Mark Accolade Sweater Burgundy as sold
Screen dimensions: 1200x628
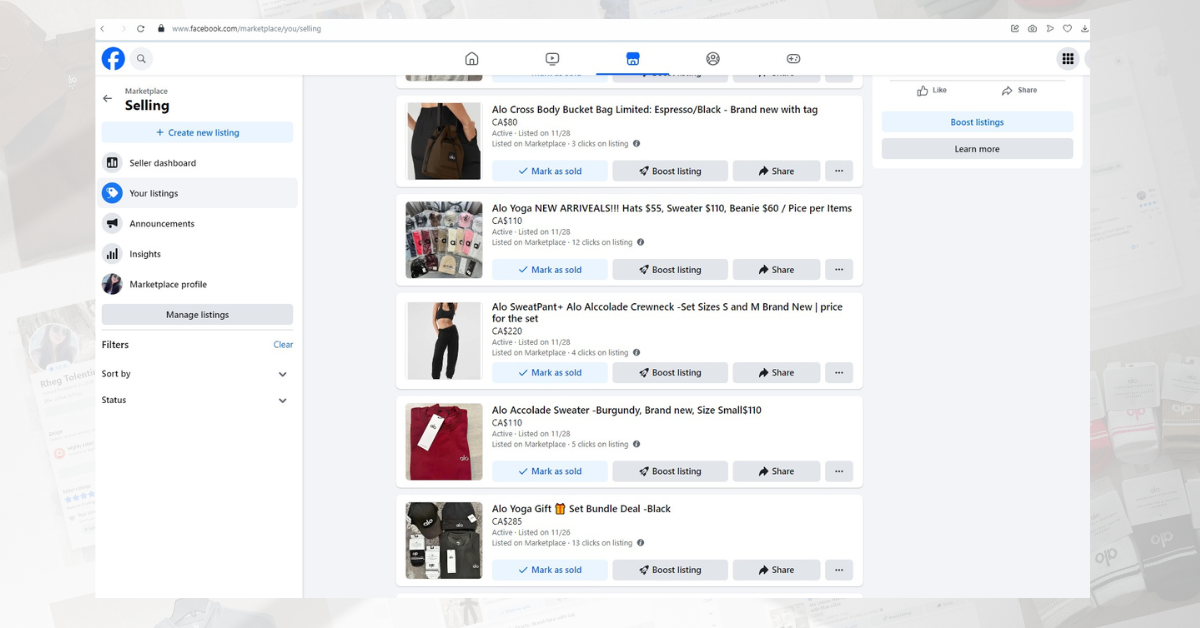(550, 471)
